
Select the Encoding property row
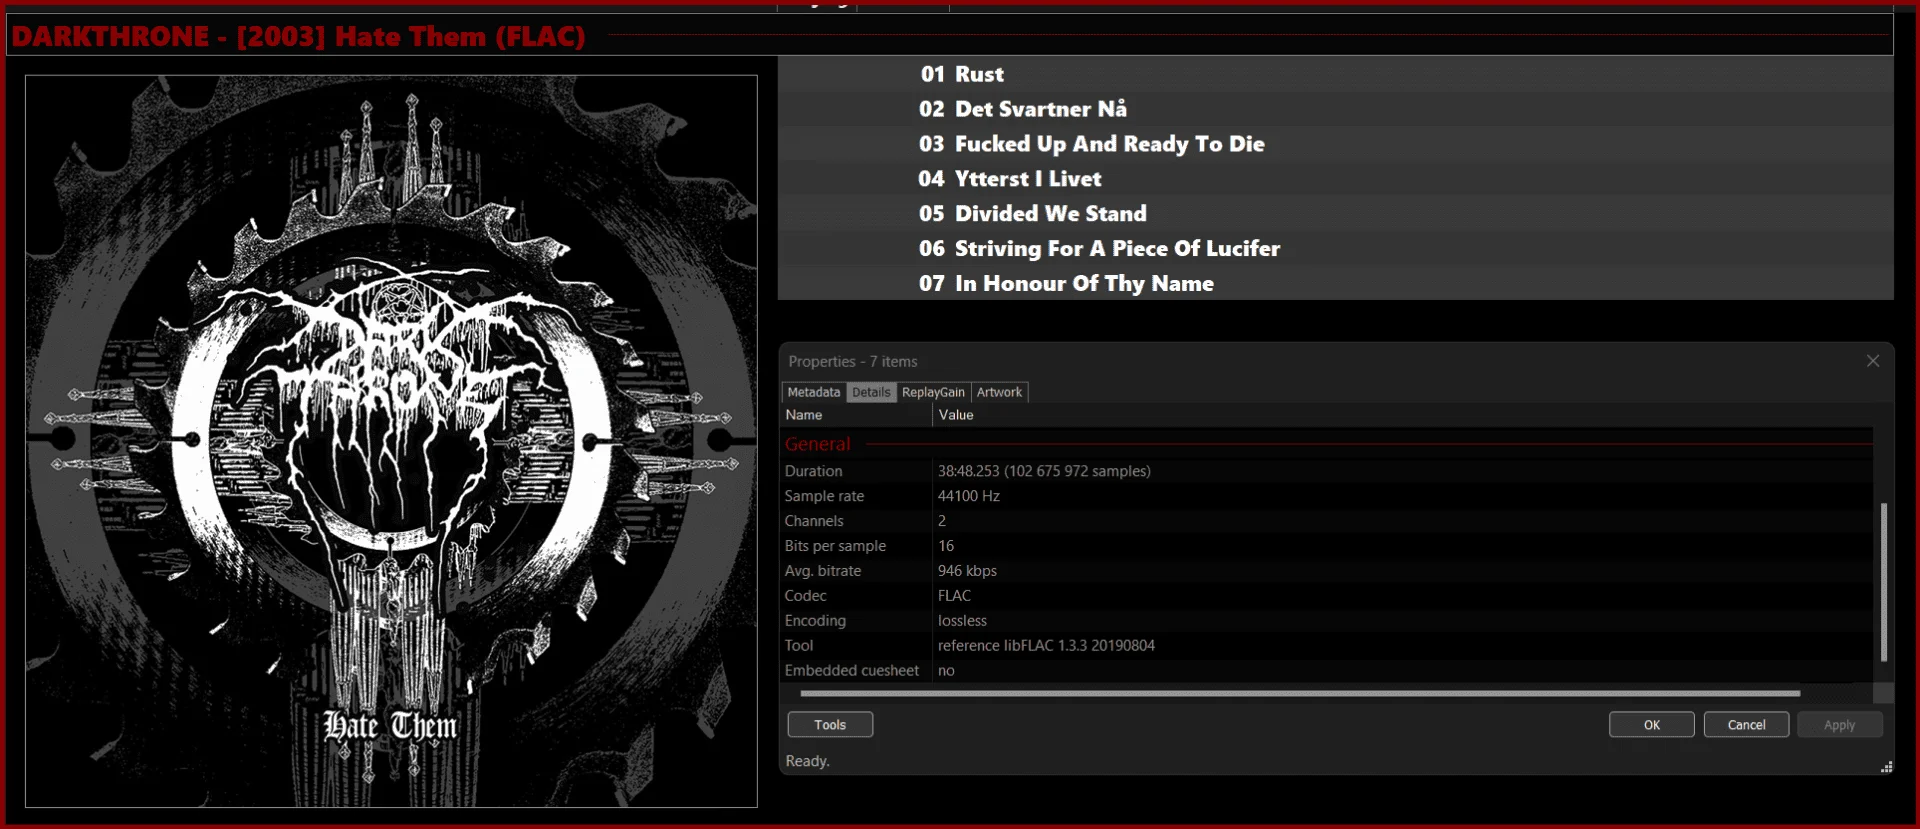point(1327,621)
